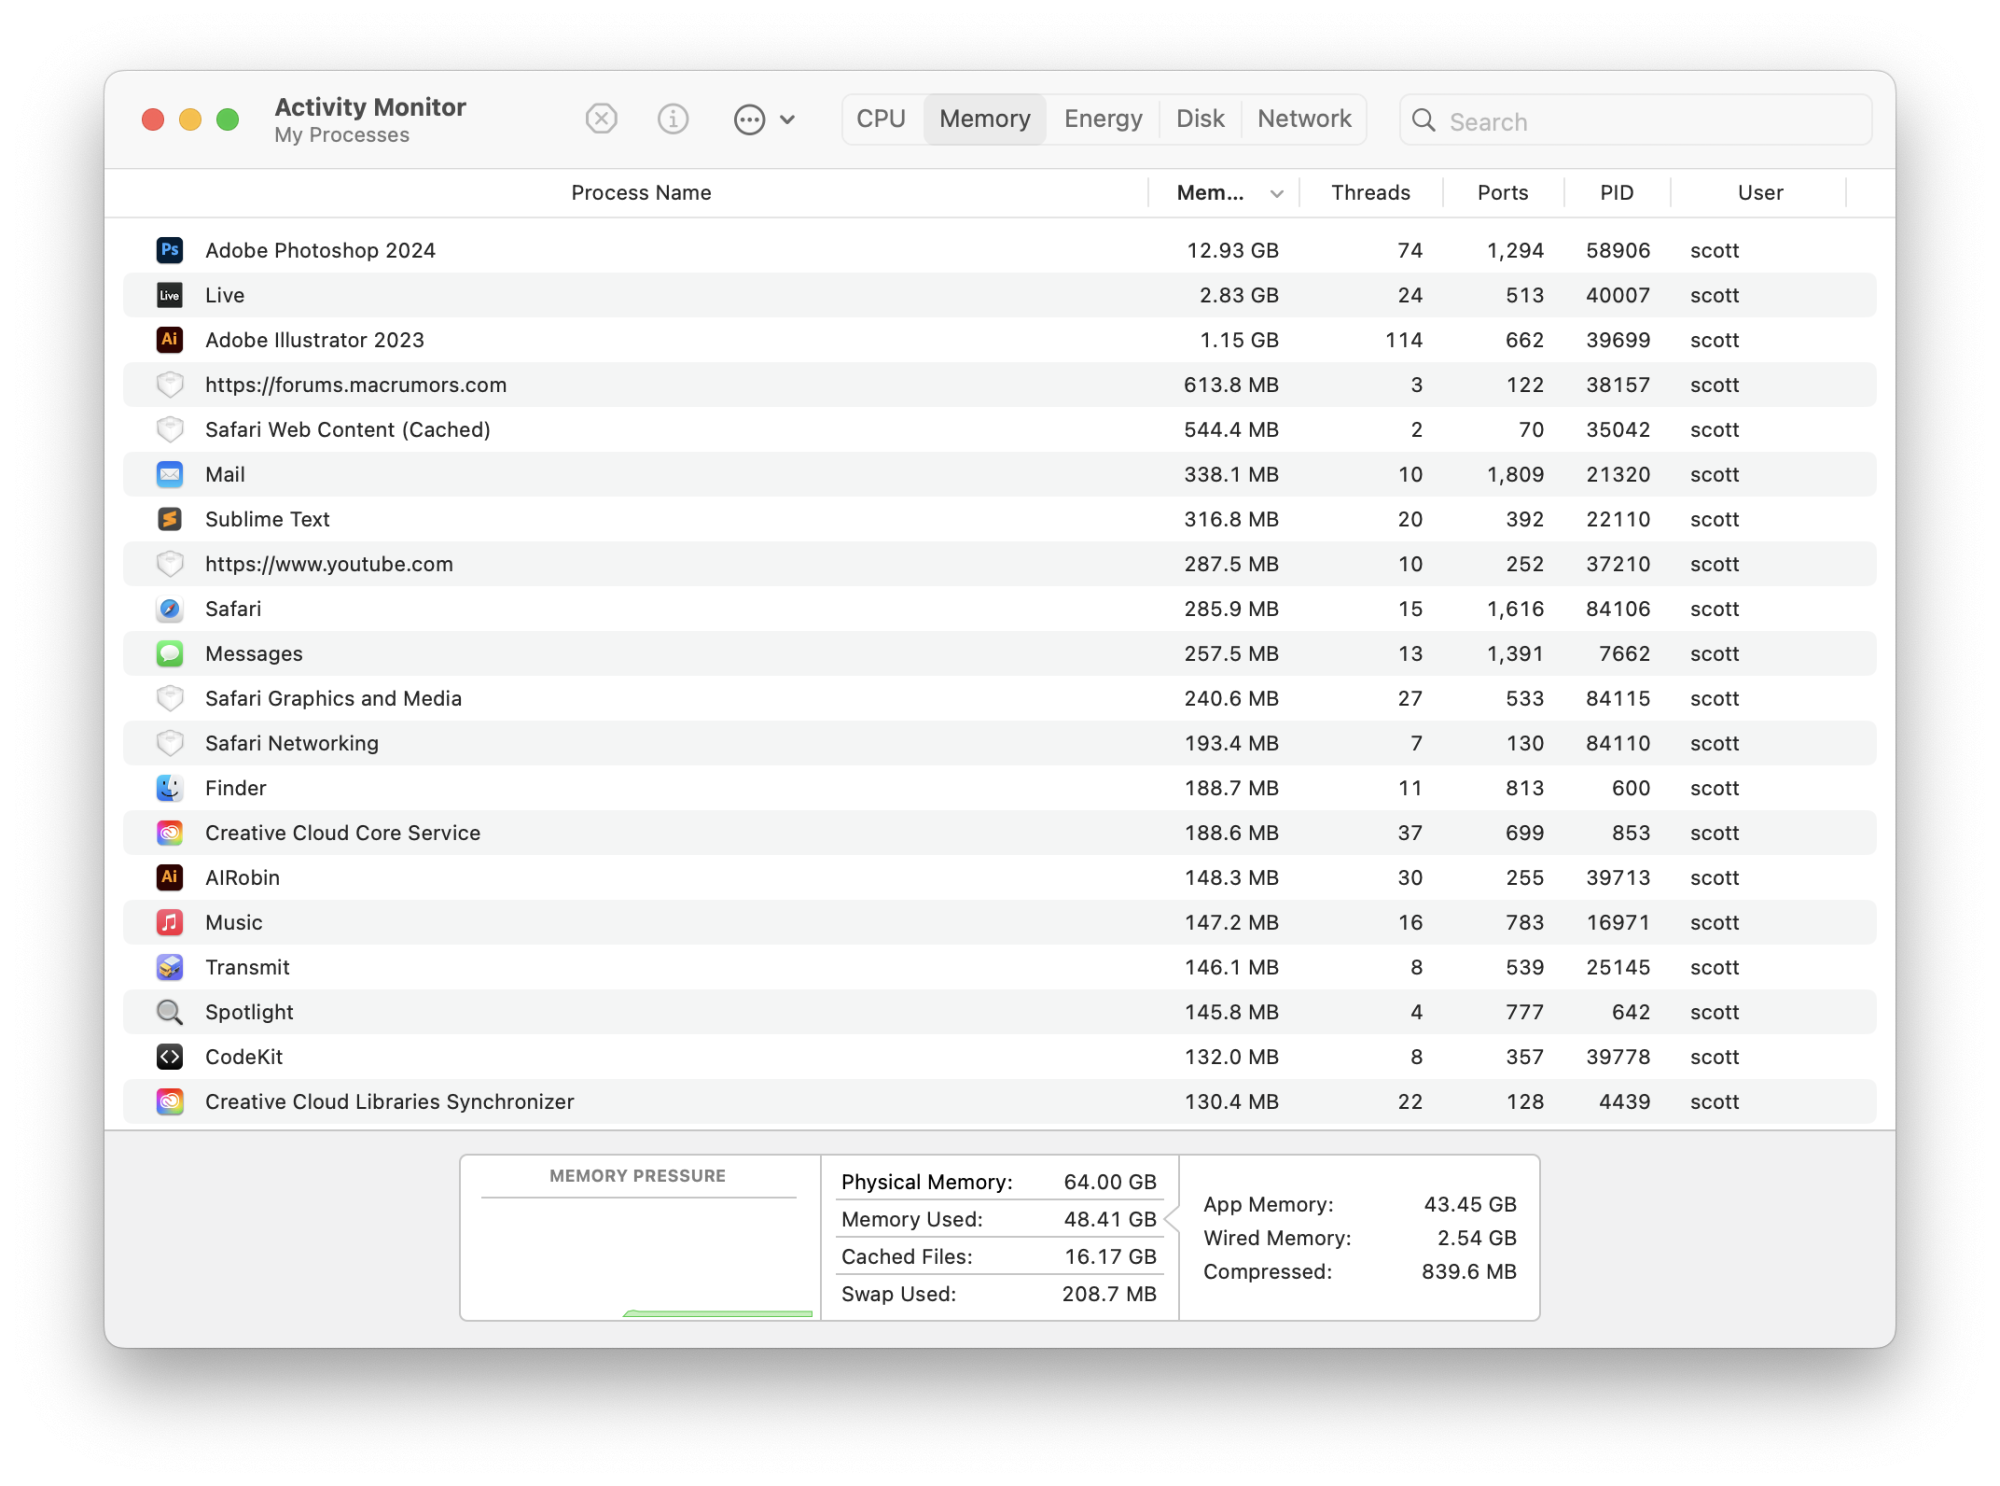This screenshot has height=1486, width=2000.
Task: Click the Memory Pressure graph
Action: (x=639, y=1238)
